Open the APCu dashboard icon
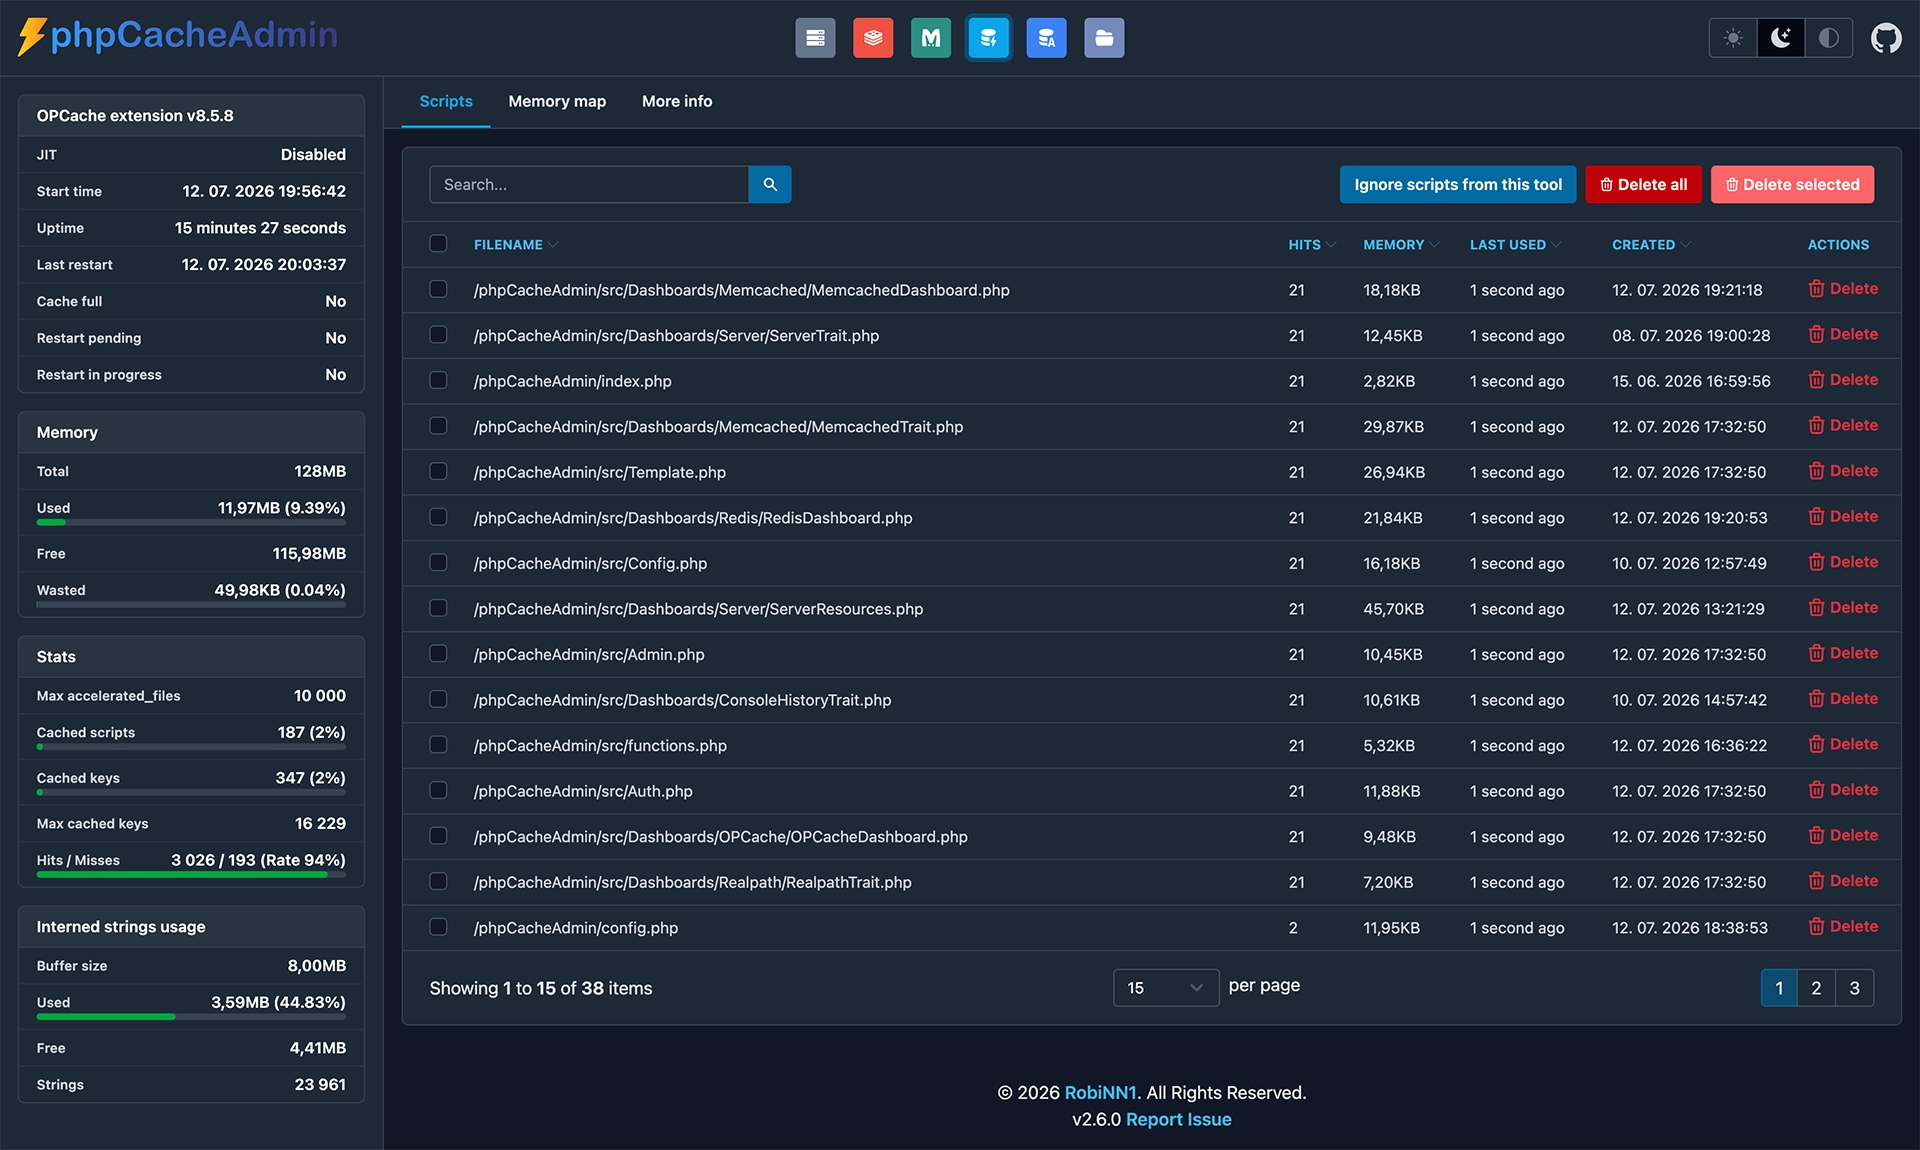This screenshot has width=1920, height=1150. (x=1046, y=38)
